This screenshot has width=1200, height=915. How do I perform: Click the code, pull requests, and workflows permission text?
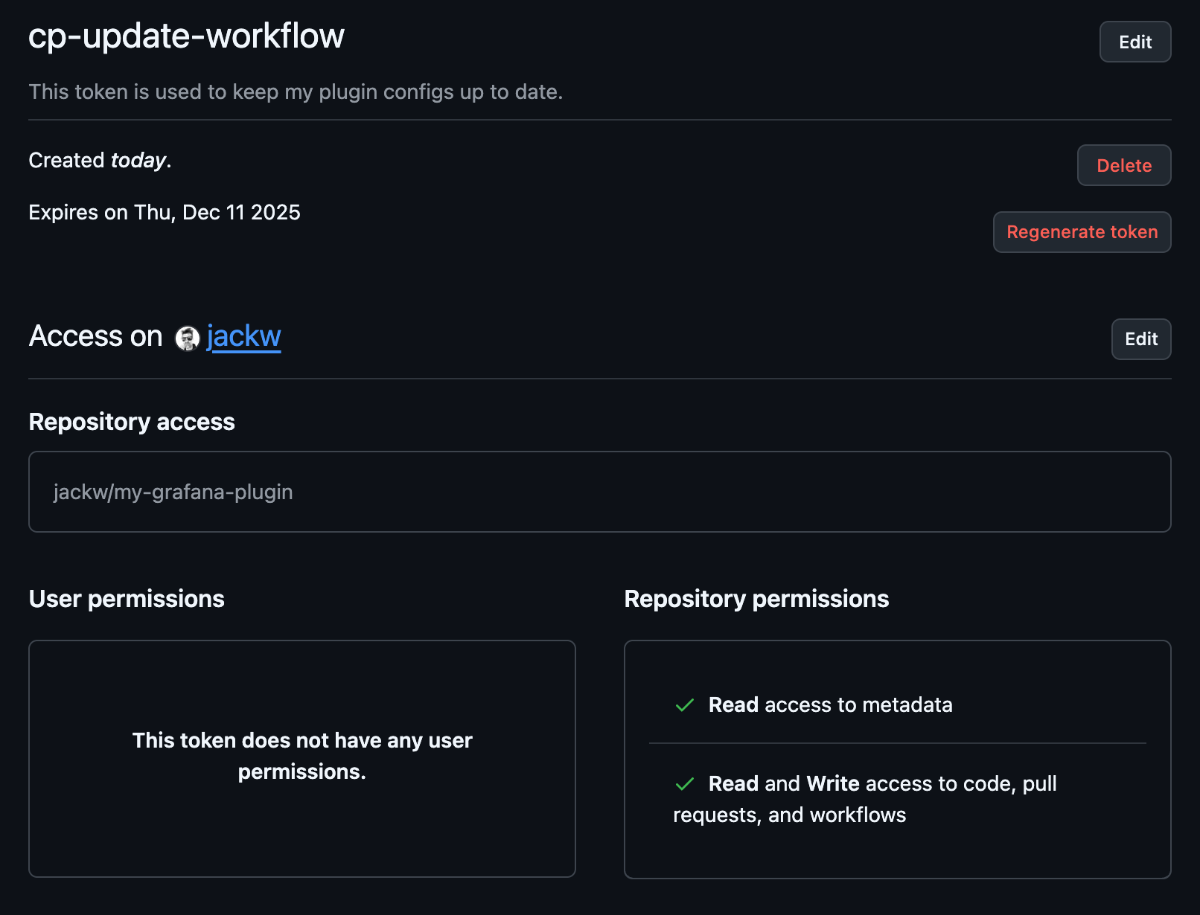(865, 799)
